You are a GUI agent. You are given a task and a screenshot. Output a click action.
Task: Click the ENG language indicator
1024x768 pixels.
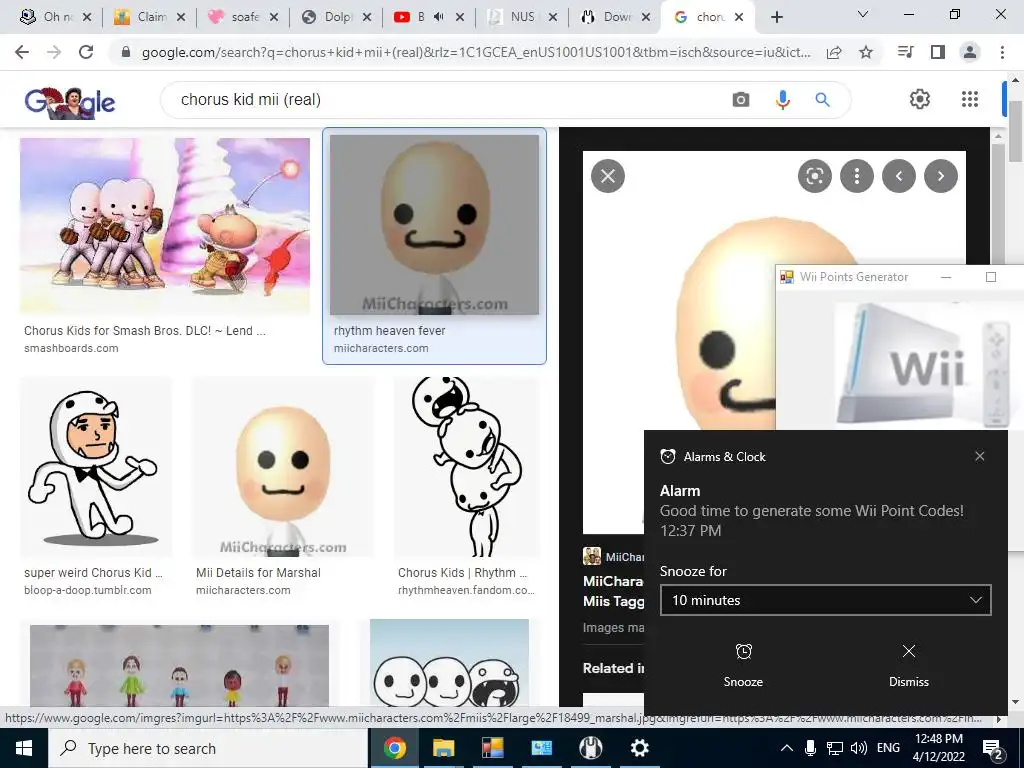(x=888, y=748)
